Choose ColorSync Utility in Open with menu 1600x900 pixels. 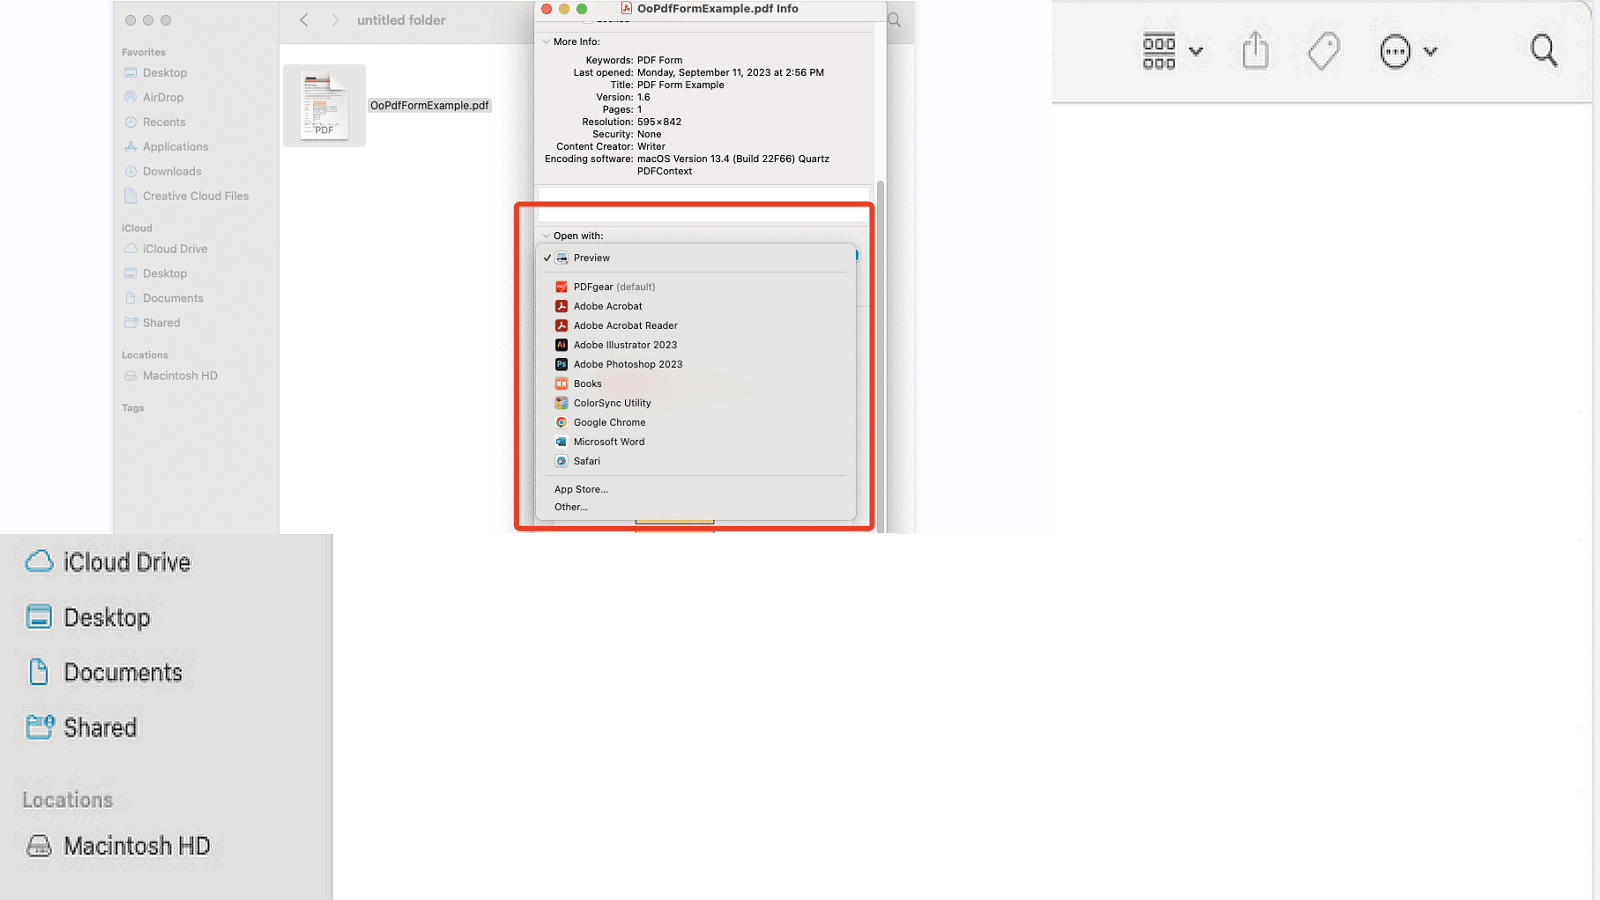696,403
